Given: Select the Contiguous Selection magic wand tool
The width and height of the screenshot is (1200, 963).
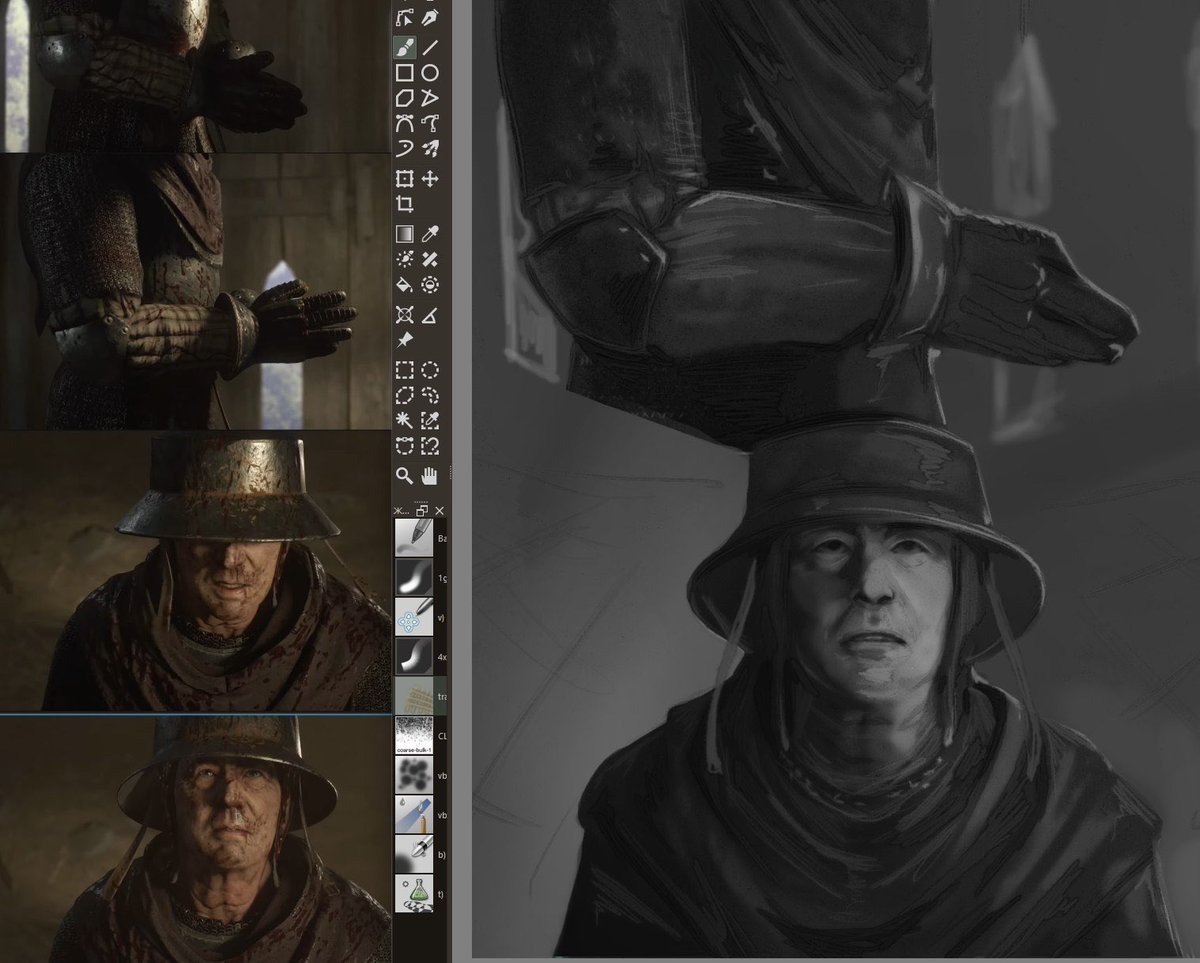Looking at the screenshot, I should click(x=405, y=420).
